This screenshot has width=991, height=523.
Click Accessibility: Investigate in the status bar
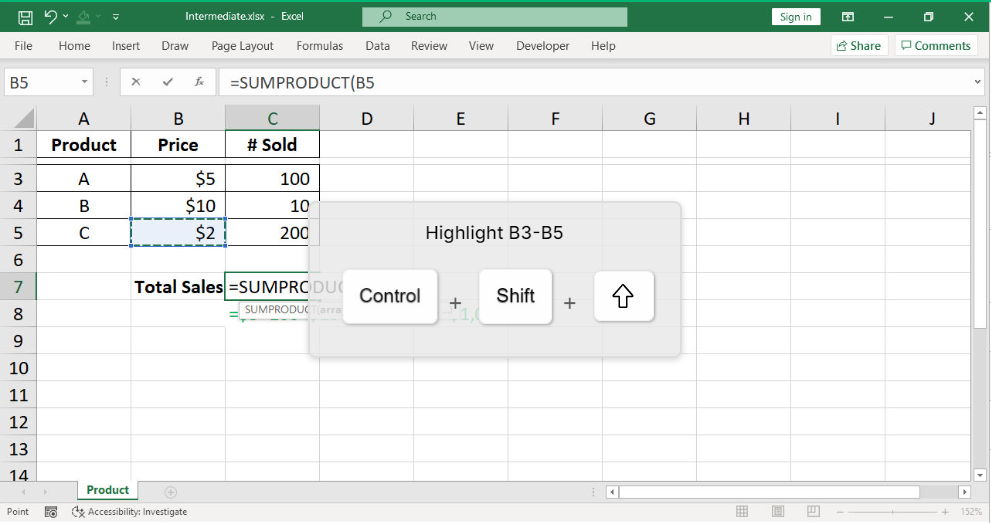(x=130, y=512)
